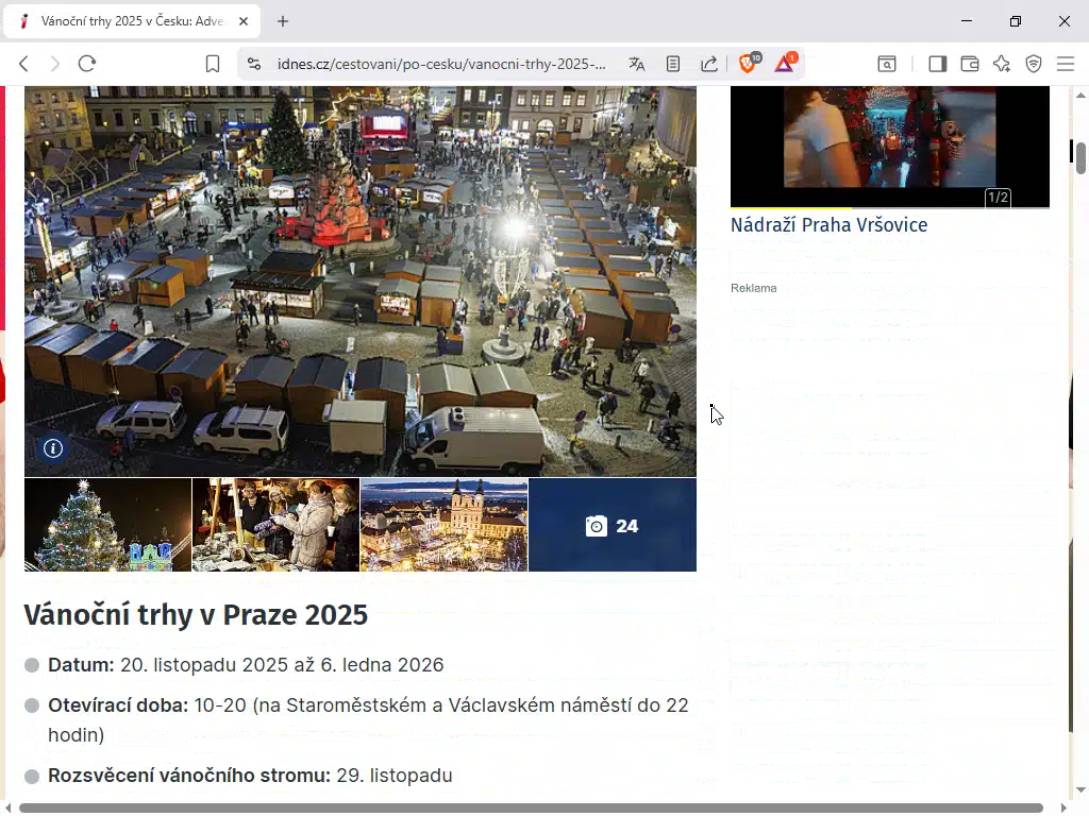Viewport: 1089px width, 816px height.
Task: Open the Brave Rewards triangle icon
Action: click(x=785, y=64)
